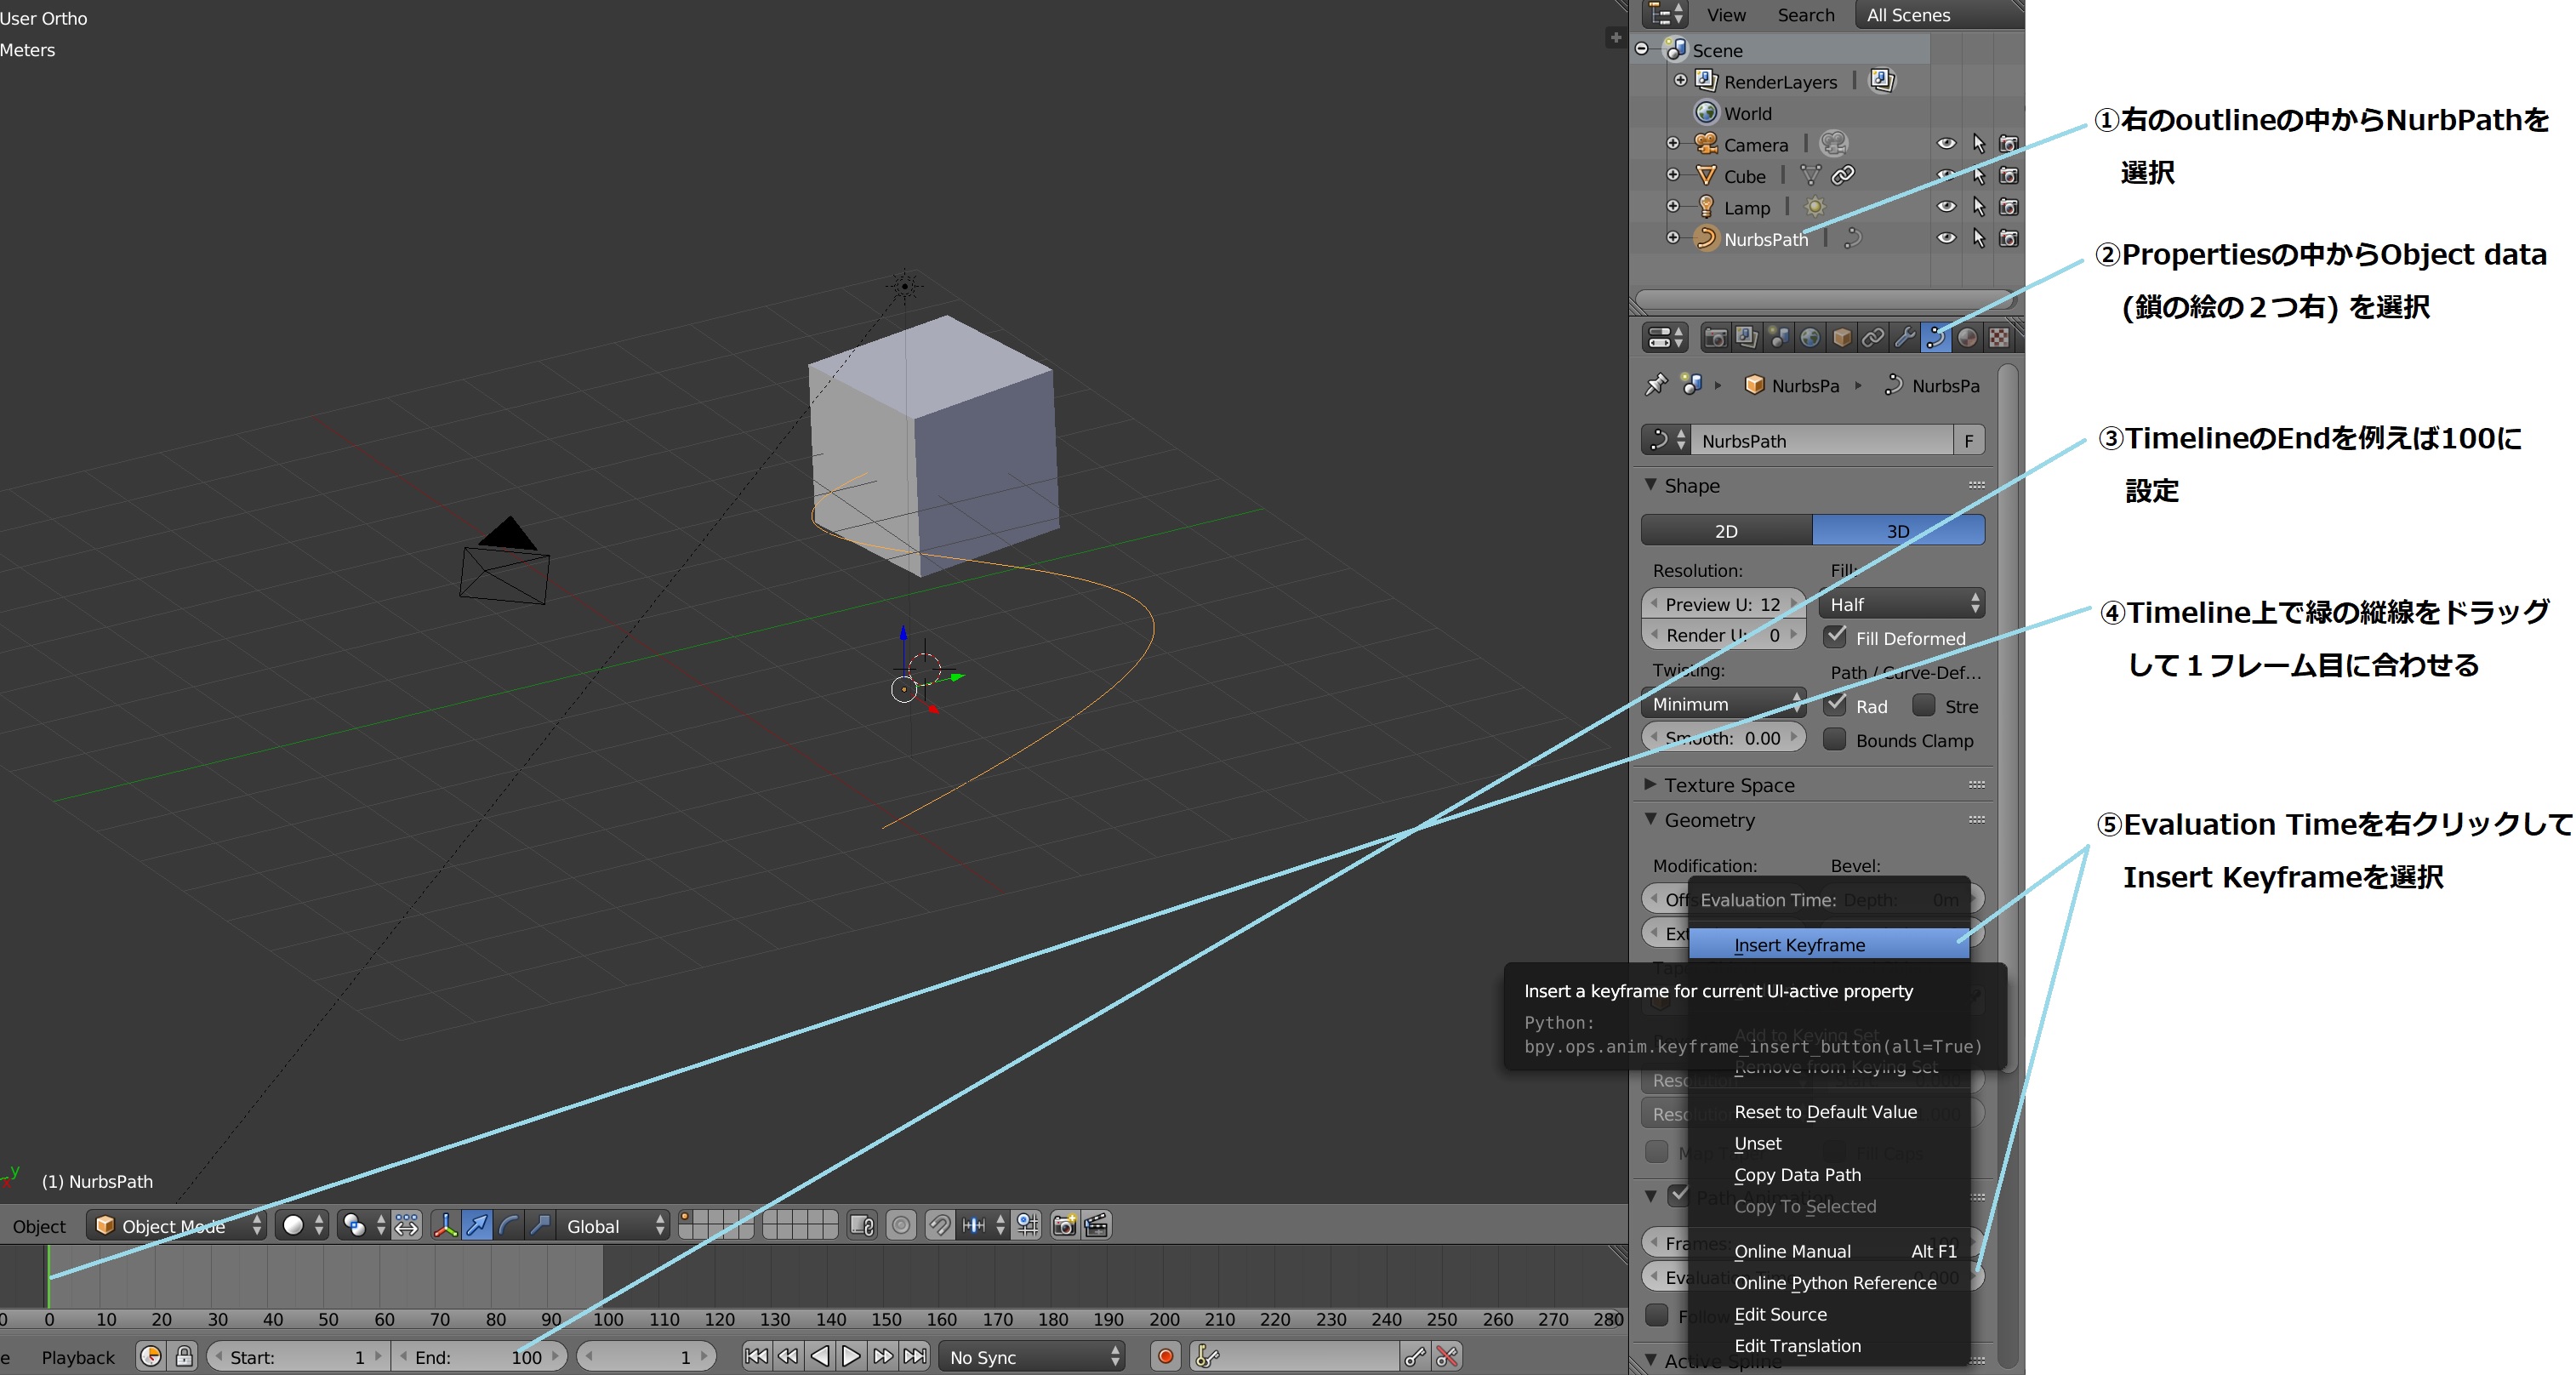
Task: Collapse the Shape panel
Action: (1651, 485)
